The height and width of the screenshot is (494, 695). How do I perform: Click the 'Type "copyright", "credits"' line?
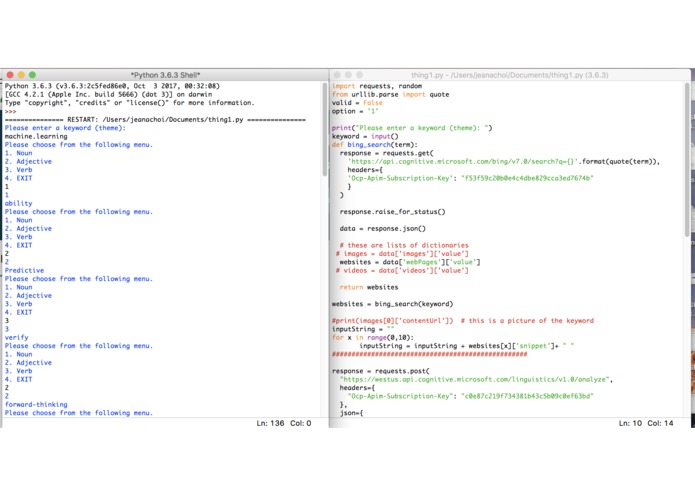[129, 103]
